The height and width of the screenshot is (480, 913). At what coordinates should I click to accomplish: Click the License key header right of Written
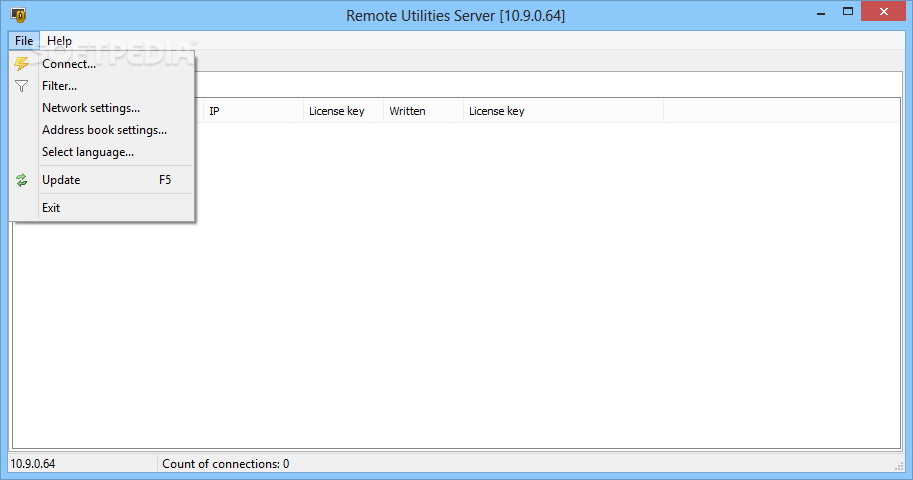pos(564,111)
